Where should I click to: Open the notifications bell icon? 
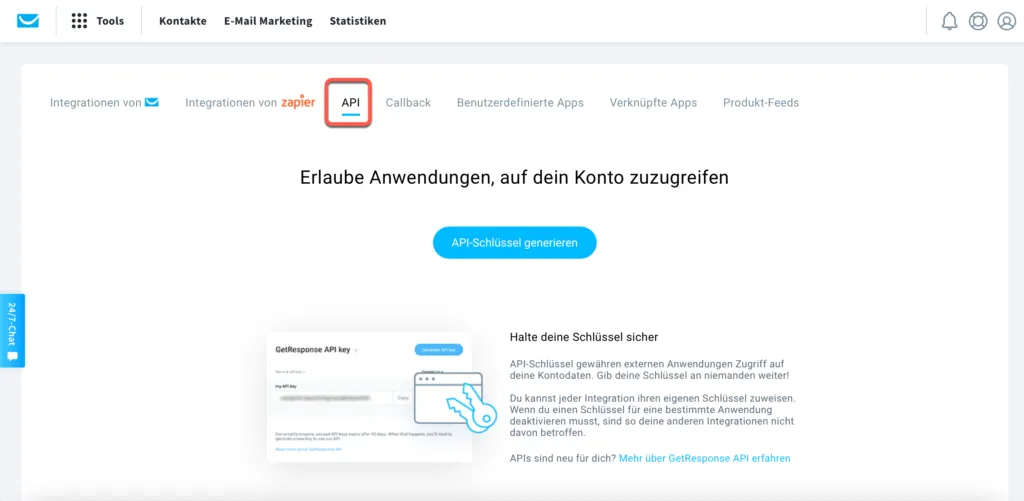click(949, 21)
